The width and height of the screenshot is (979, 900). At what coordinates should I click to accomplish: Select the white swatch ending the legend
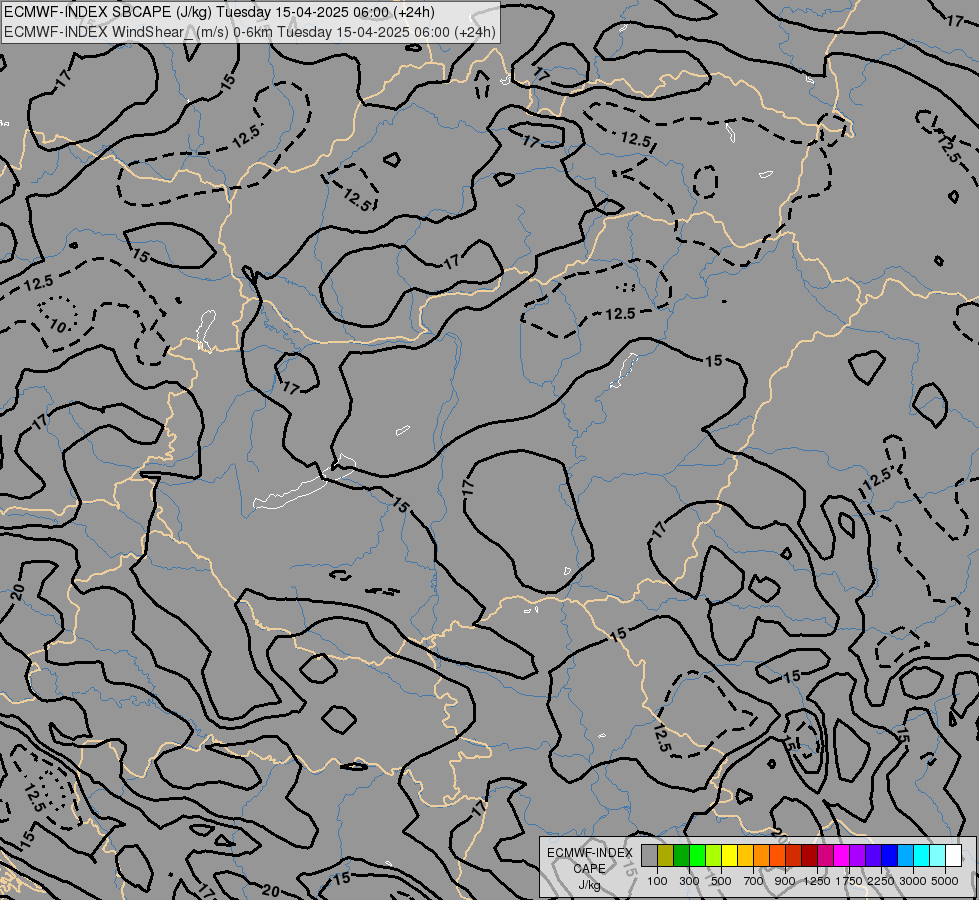(954, 855)
